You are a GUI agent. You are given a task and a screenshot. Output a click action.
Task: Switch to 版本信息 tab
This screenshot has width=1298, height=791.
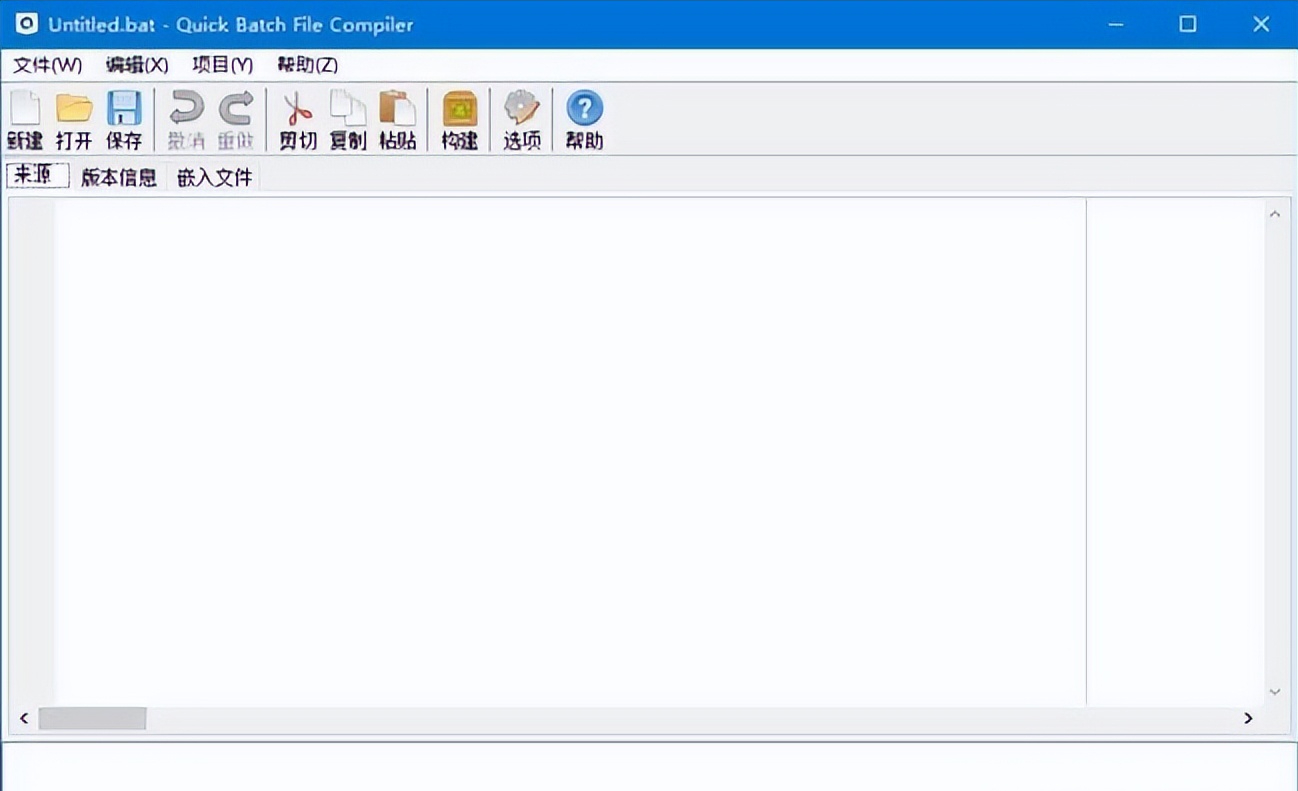click(x=119, y=176)
